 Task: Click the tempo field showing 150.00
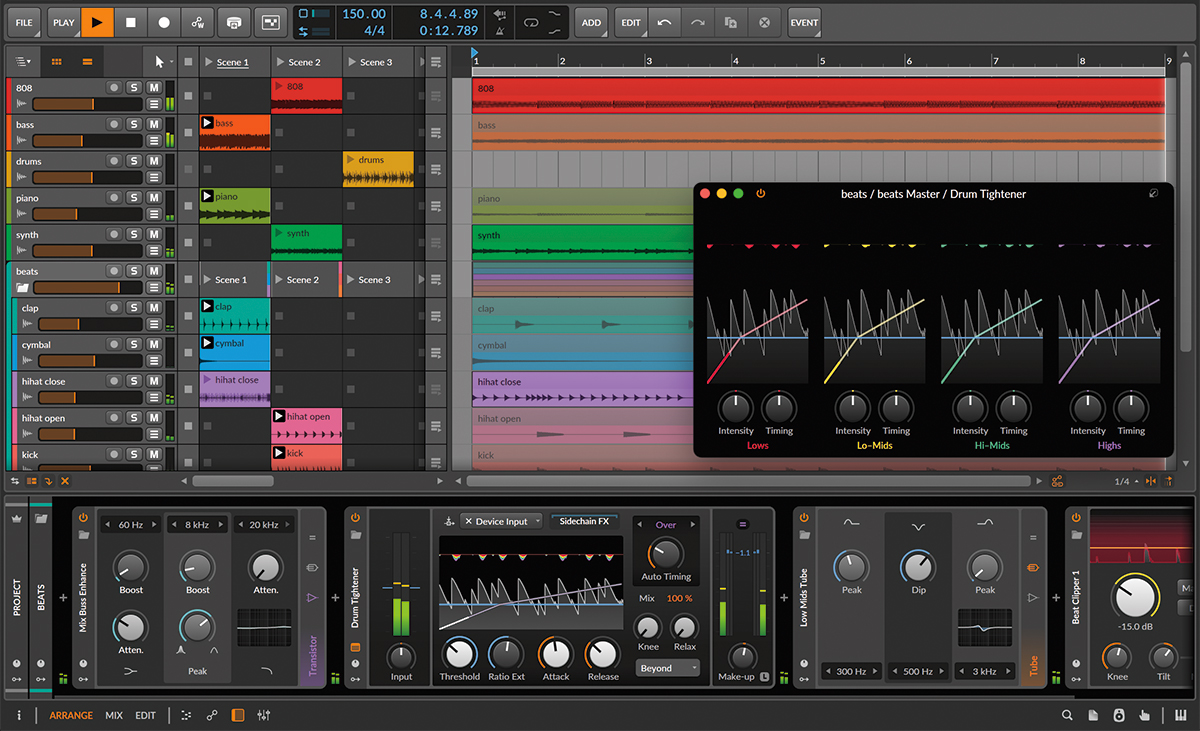click(363, 14)
